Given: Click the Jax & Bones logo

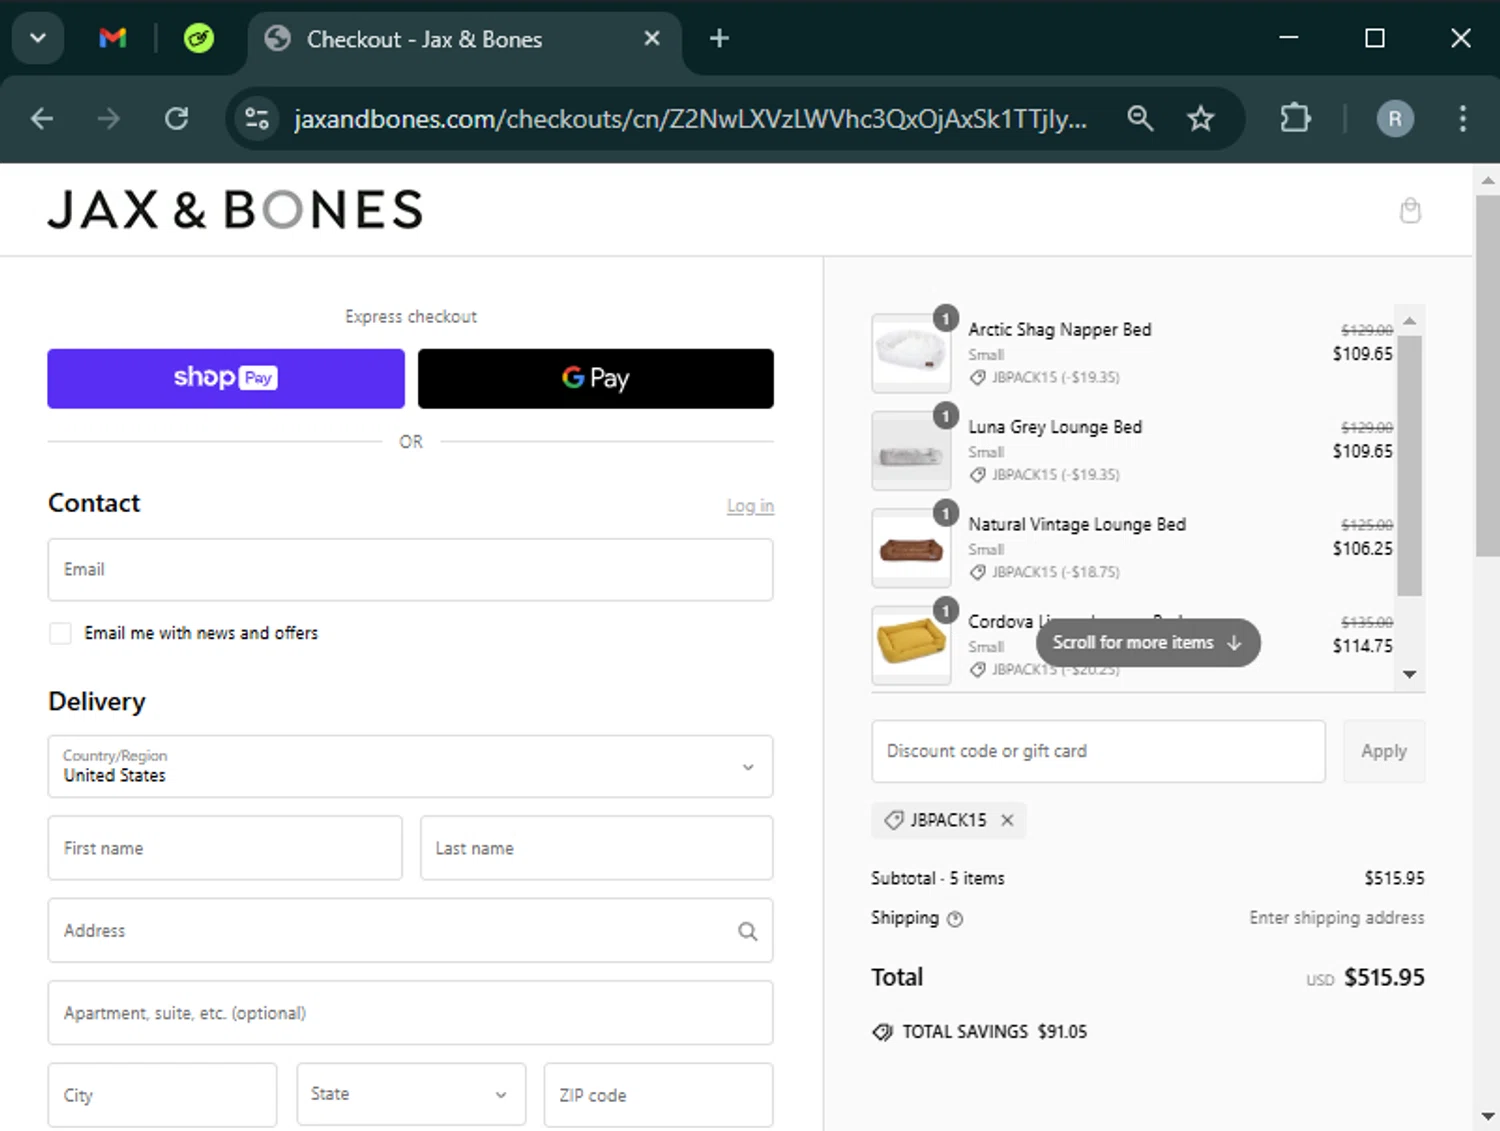Looking at the screenshot, I should click(x=235, y=210).
